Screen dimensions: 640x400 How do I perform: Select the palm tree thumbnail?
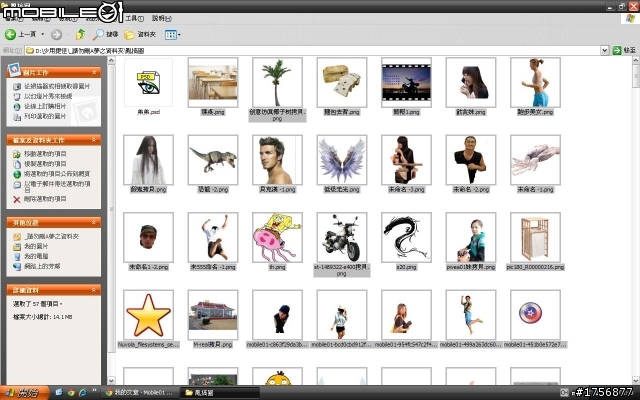277,82
